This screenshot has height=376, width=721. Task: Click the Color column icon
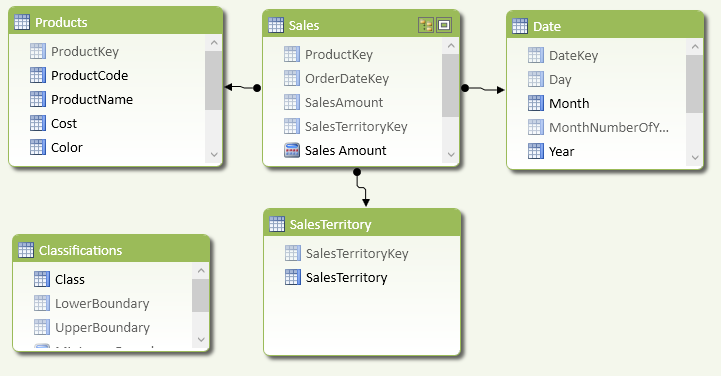38,147
